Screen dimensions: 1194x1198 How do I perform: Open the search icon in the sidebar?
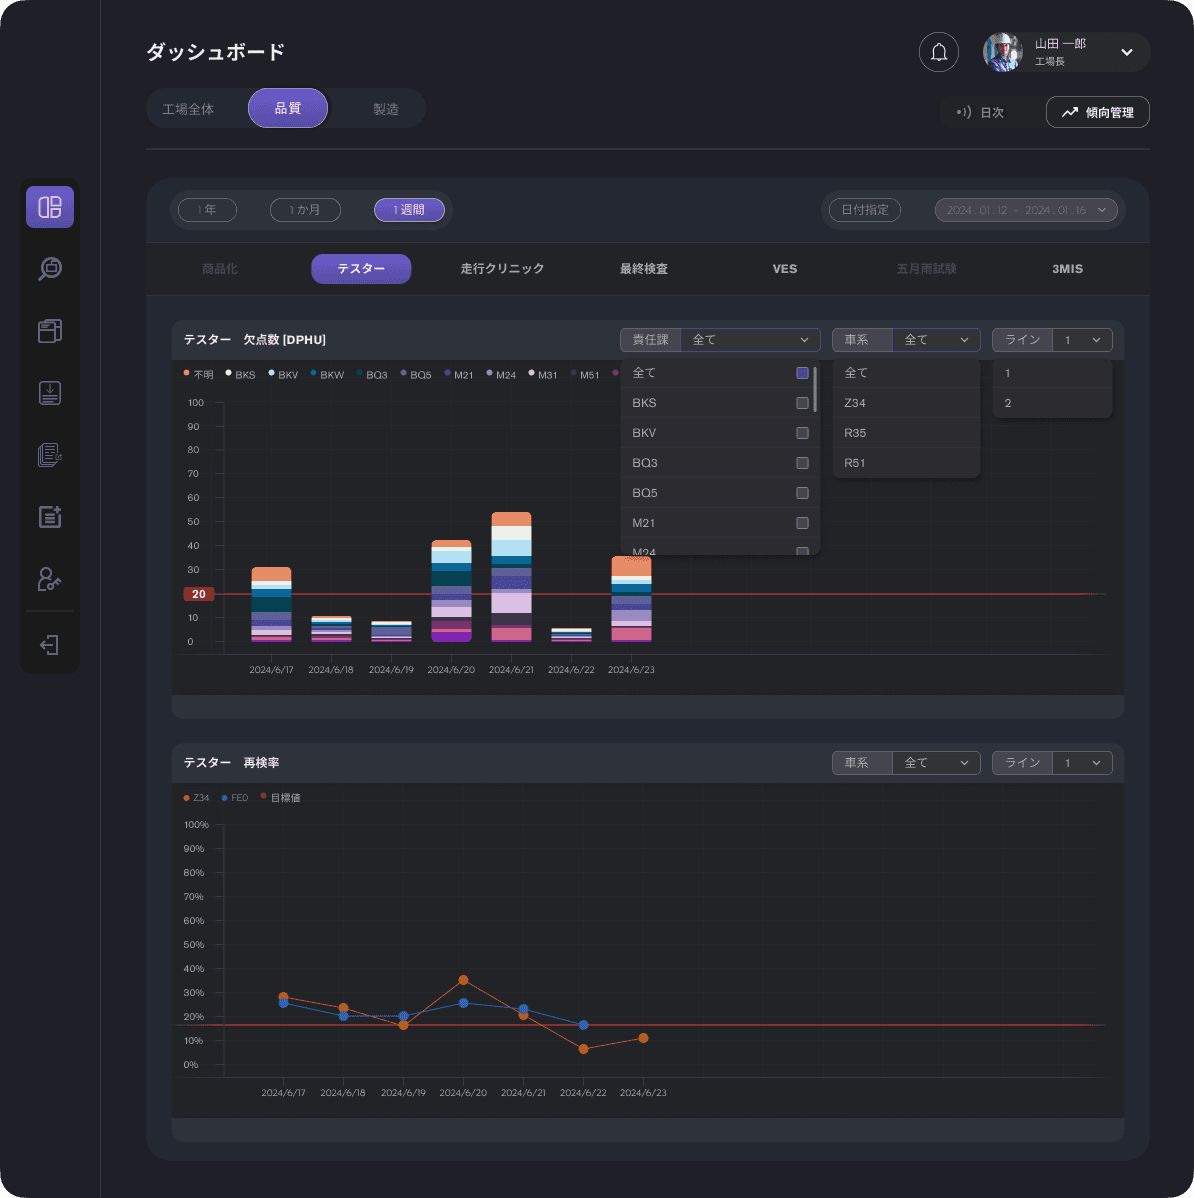click(49, 268)
